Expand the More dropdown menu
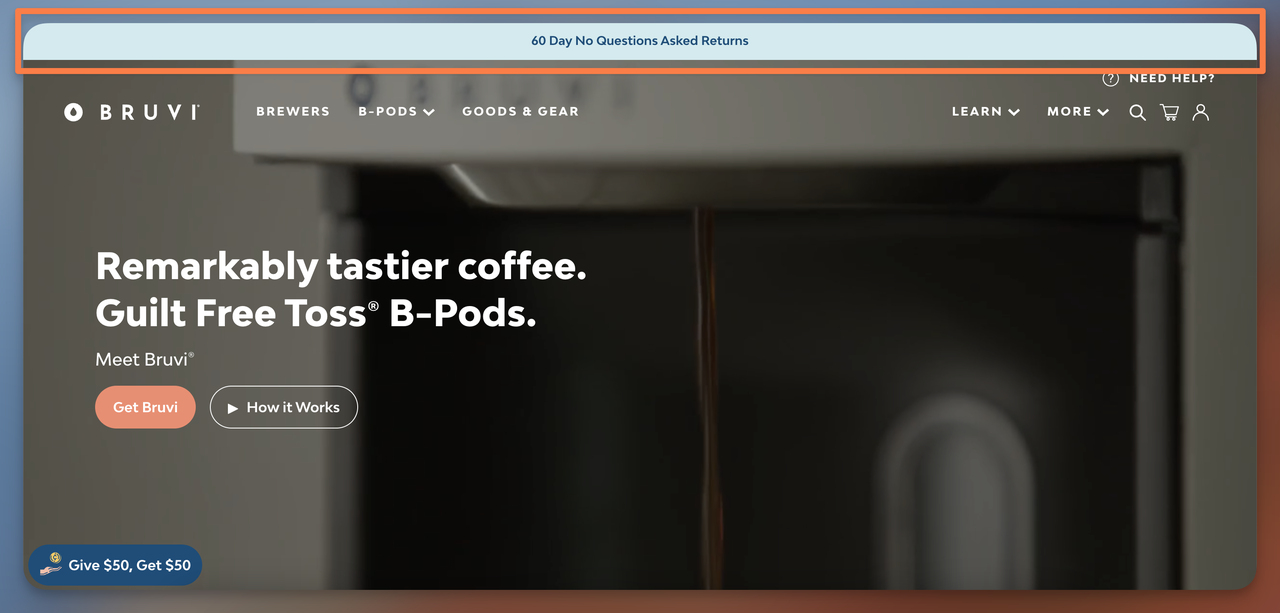This screenshot has height=613, width=1280. (1078, 112)
